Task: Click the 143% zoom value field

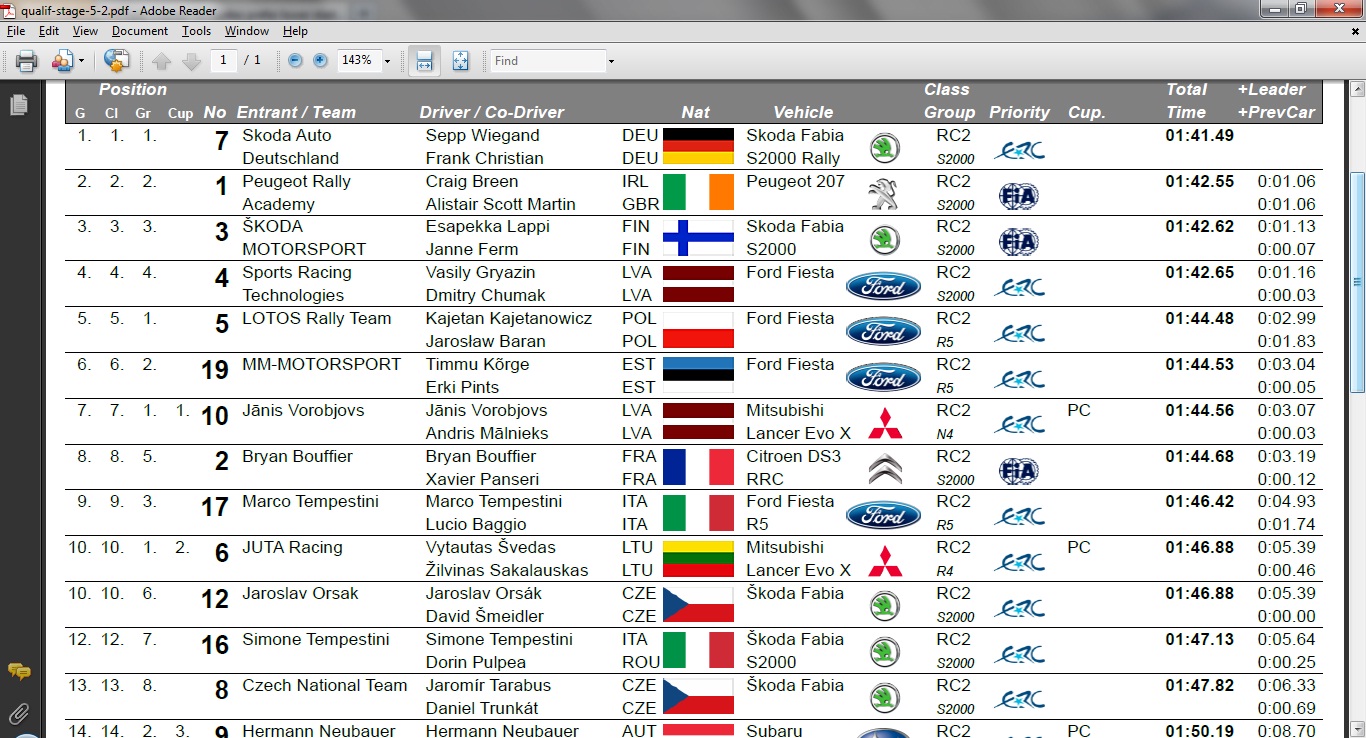Action: pyautogui.click(x=357, y=60)
